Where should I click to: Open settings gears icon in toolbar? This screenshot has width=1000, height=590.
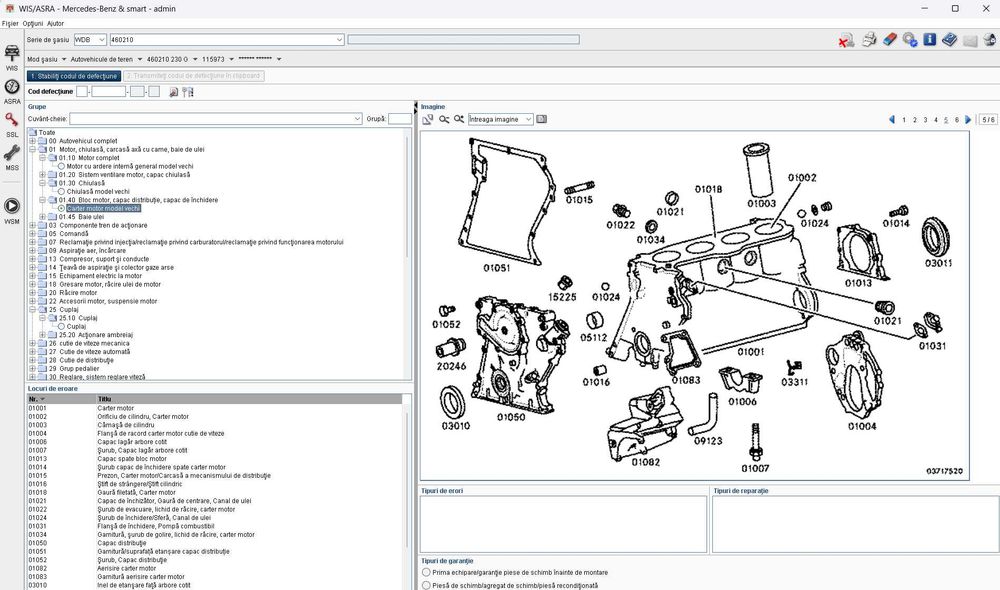(x=910, y=40)
